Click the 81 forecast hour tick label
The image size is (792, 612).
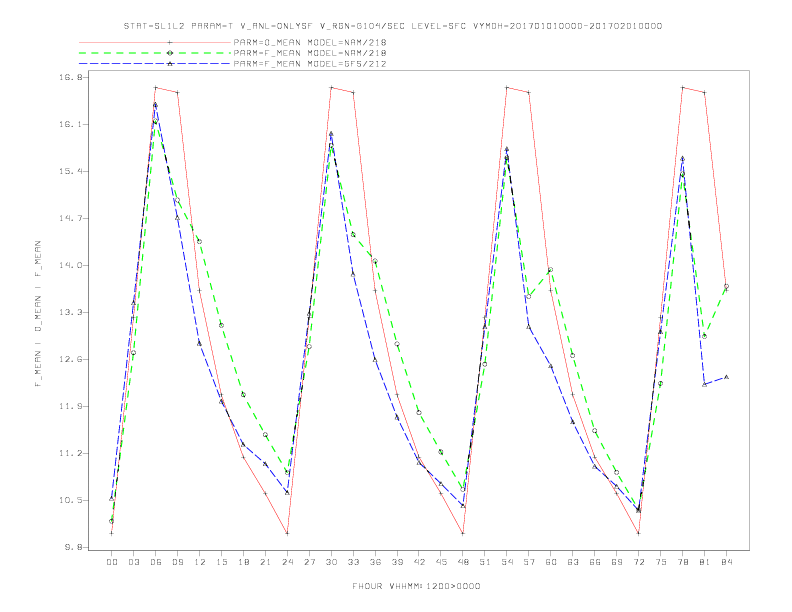point(705,562)
